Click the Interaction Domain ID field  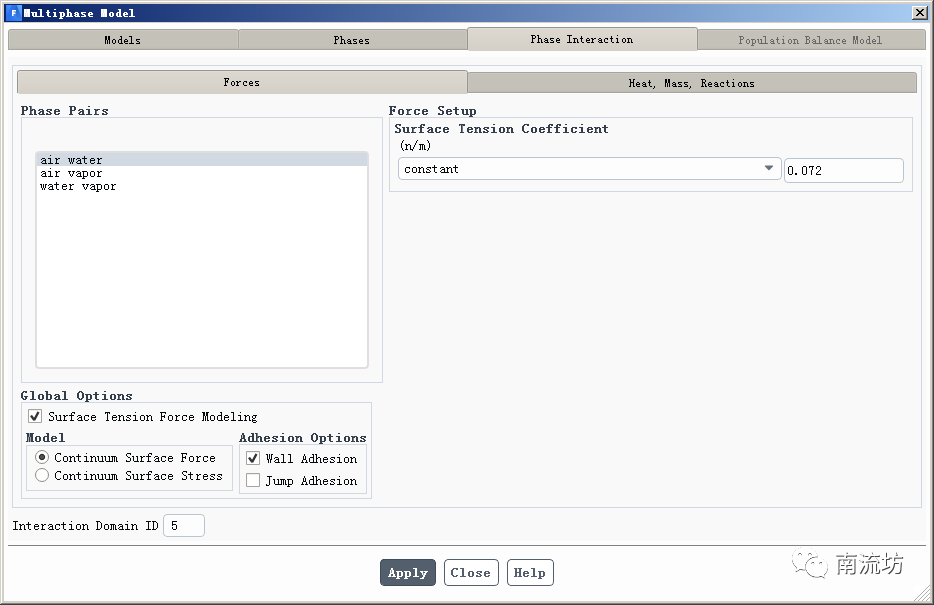coord(184,525)
